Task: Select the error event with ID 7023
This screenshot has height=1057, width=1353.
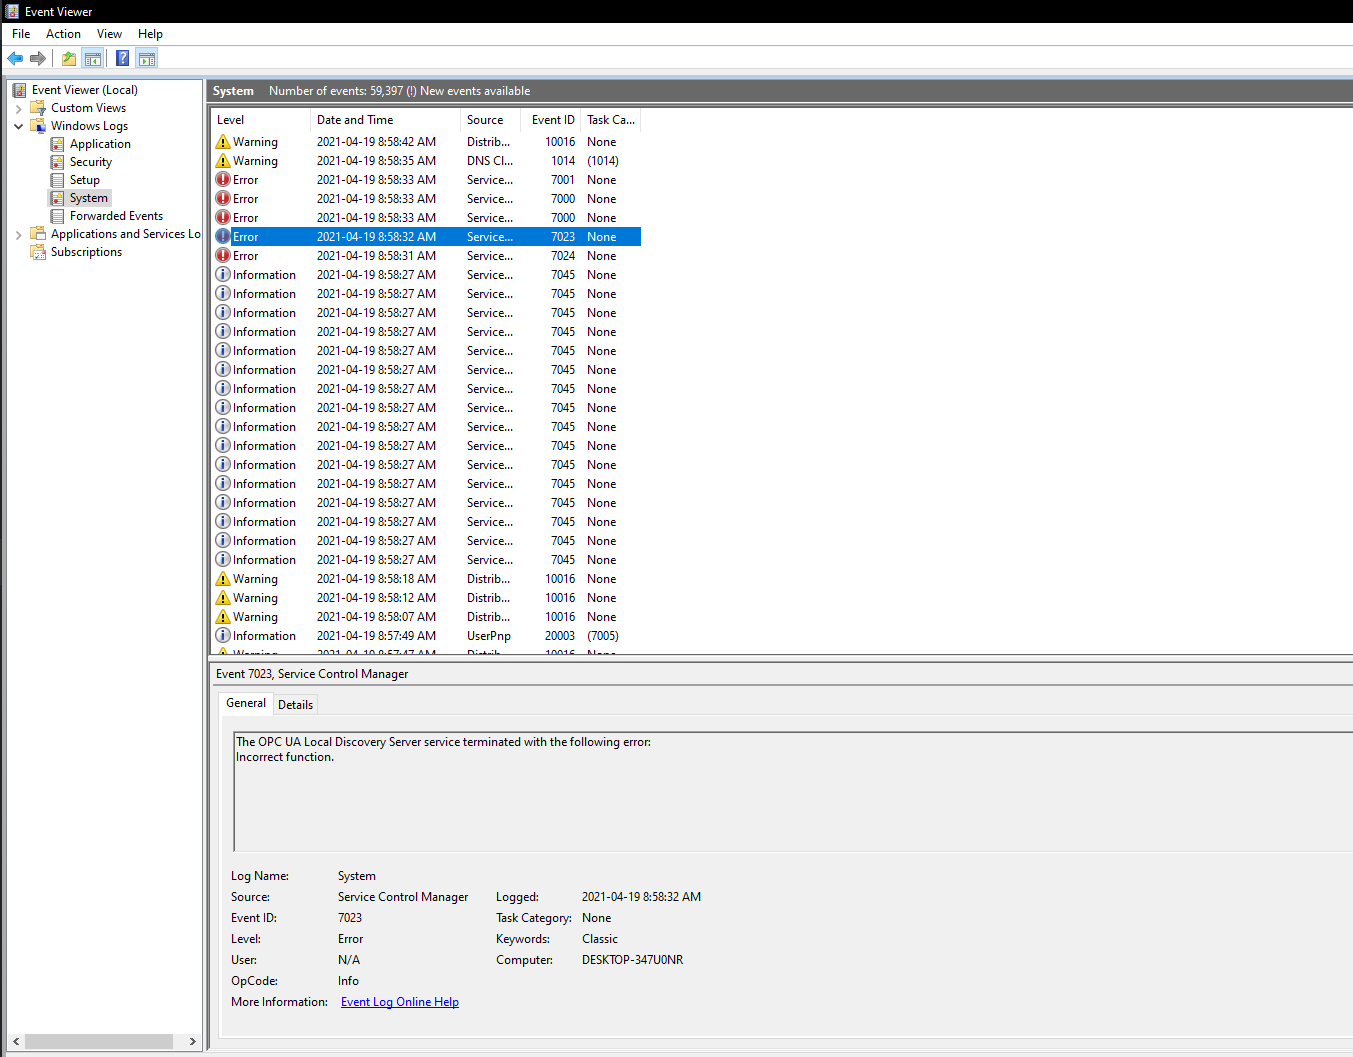Action: coord(427,237)
